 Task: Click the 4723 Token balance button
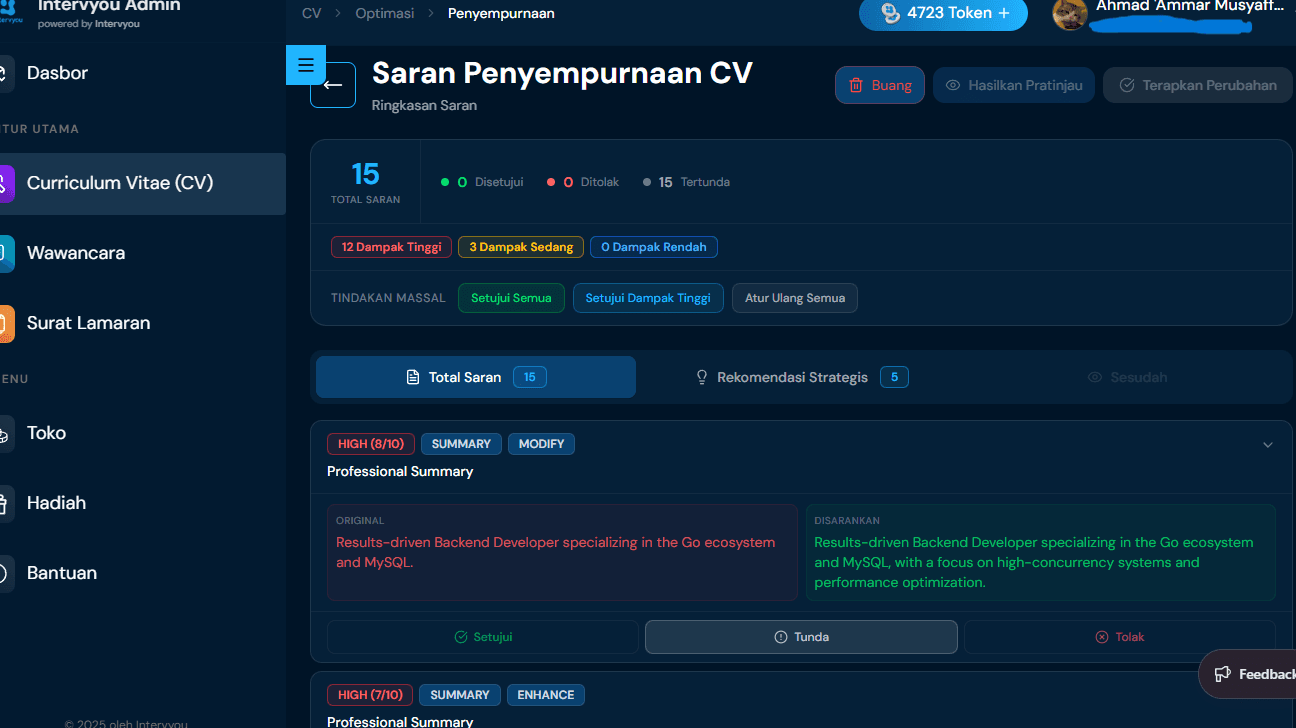click(x=943, y=14)
